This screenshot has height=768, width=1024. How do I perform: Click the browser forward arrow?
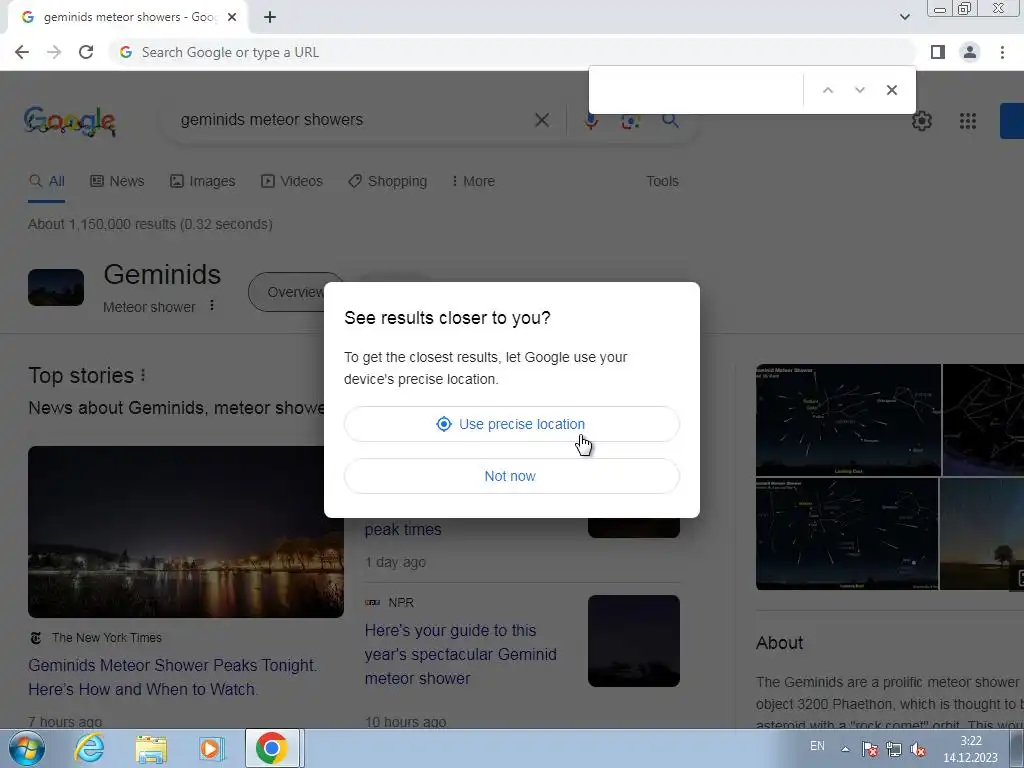[54, 52]
